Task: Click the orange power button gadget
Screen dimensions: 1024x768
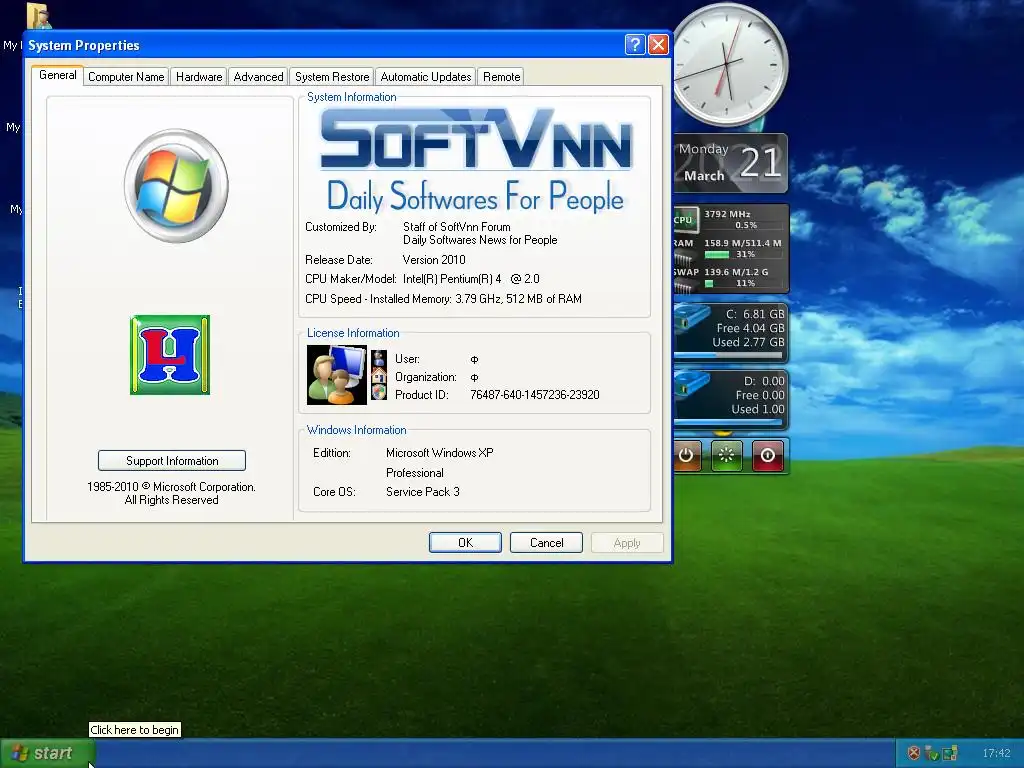Action: pos(687,455)
